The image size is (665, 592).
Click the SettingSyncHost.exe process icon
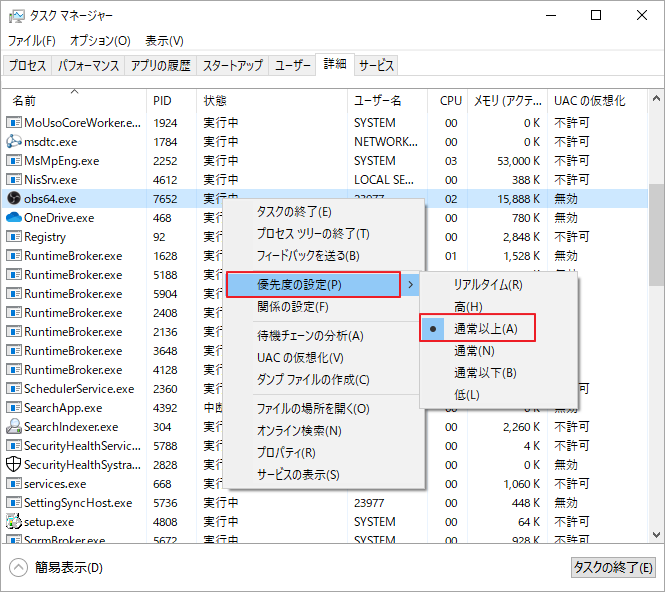[14, 503]
